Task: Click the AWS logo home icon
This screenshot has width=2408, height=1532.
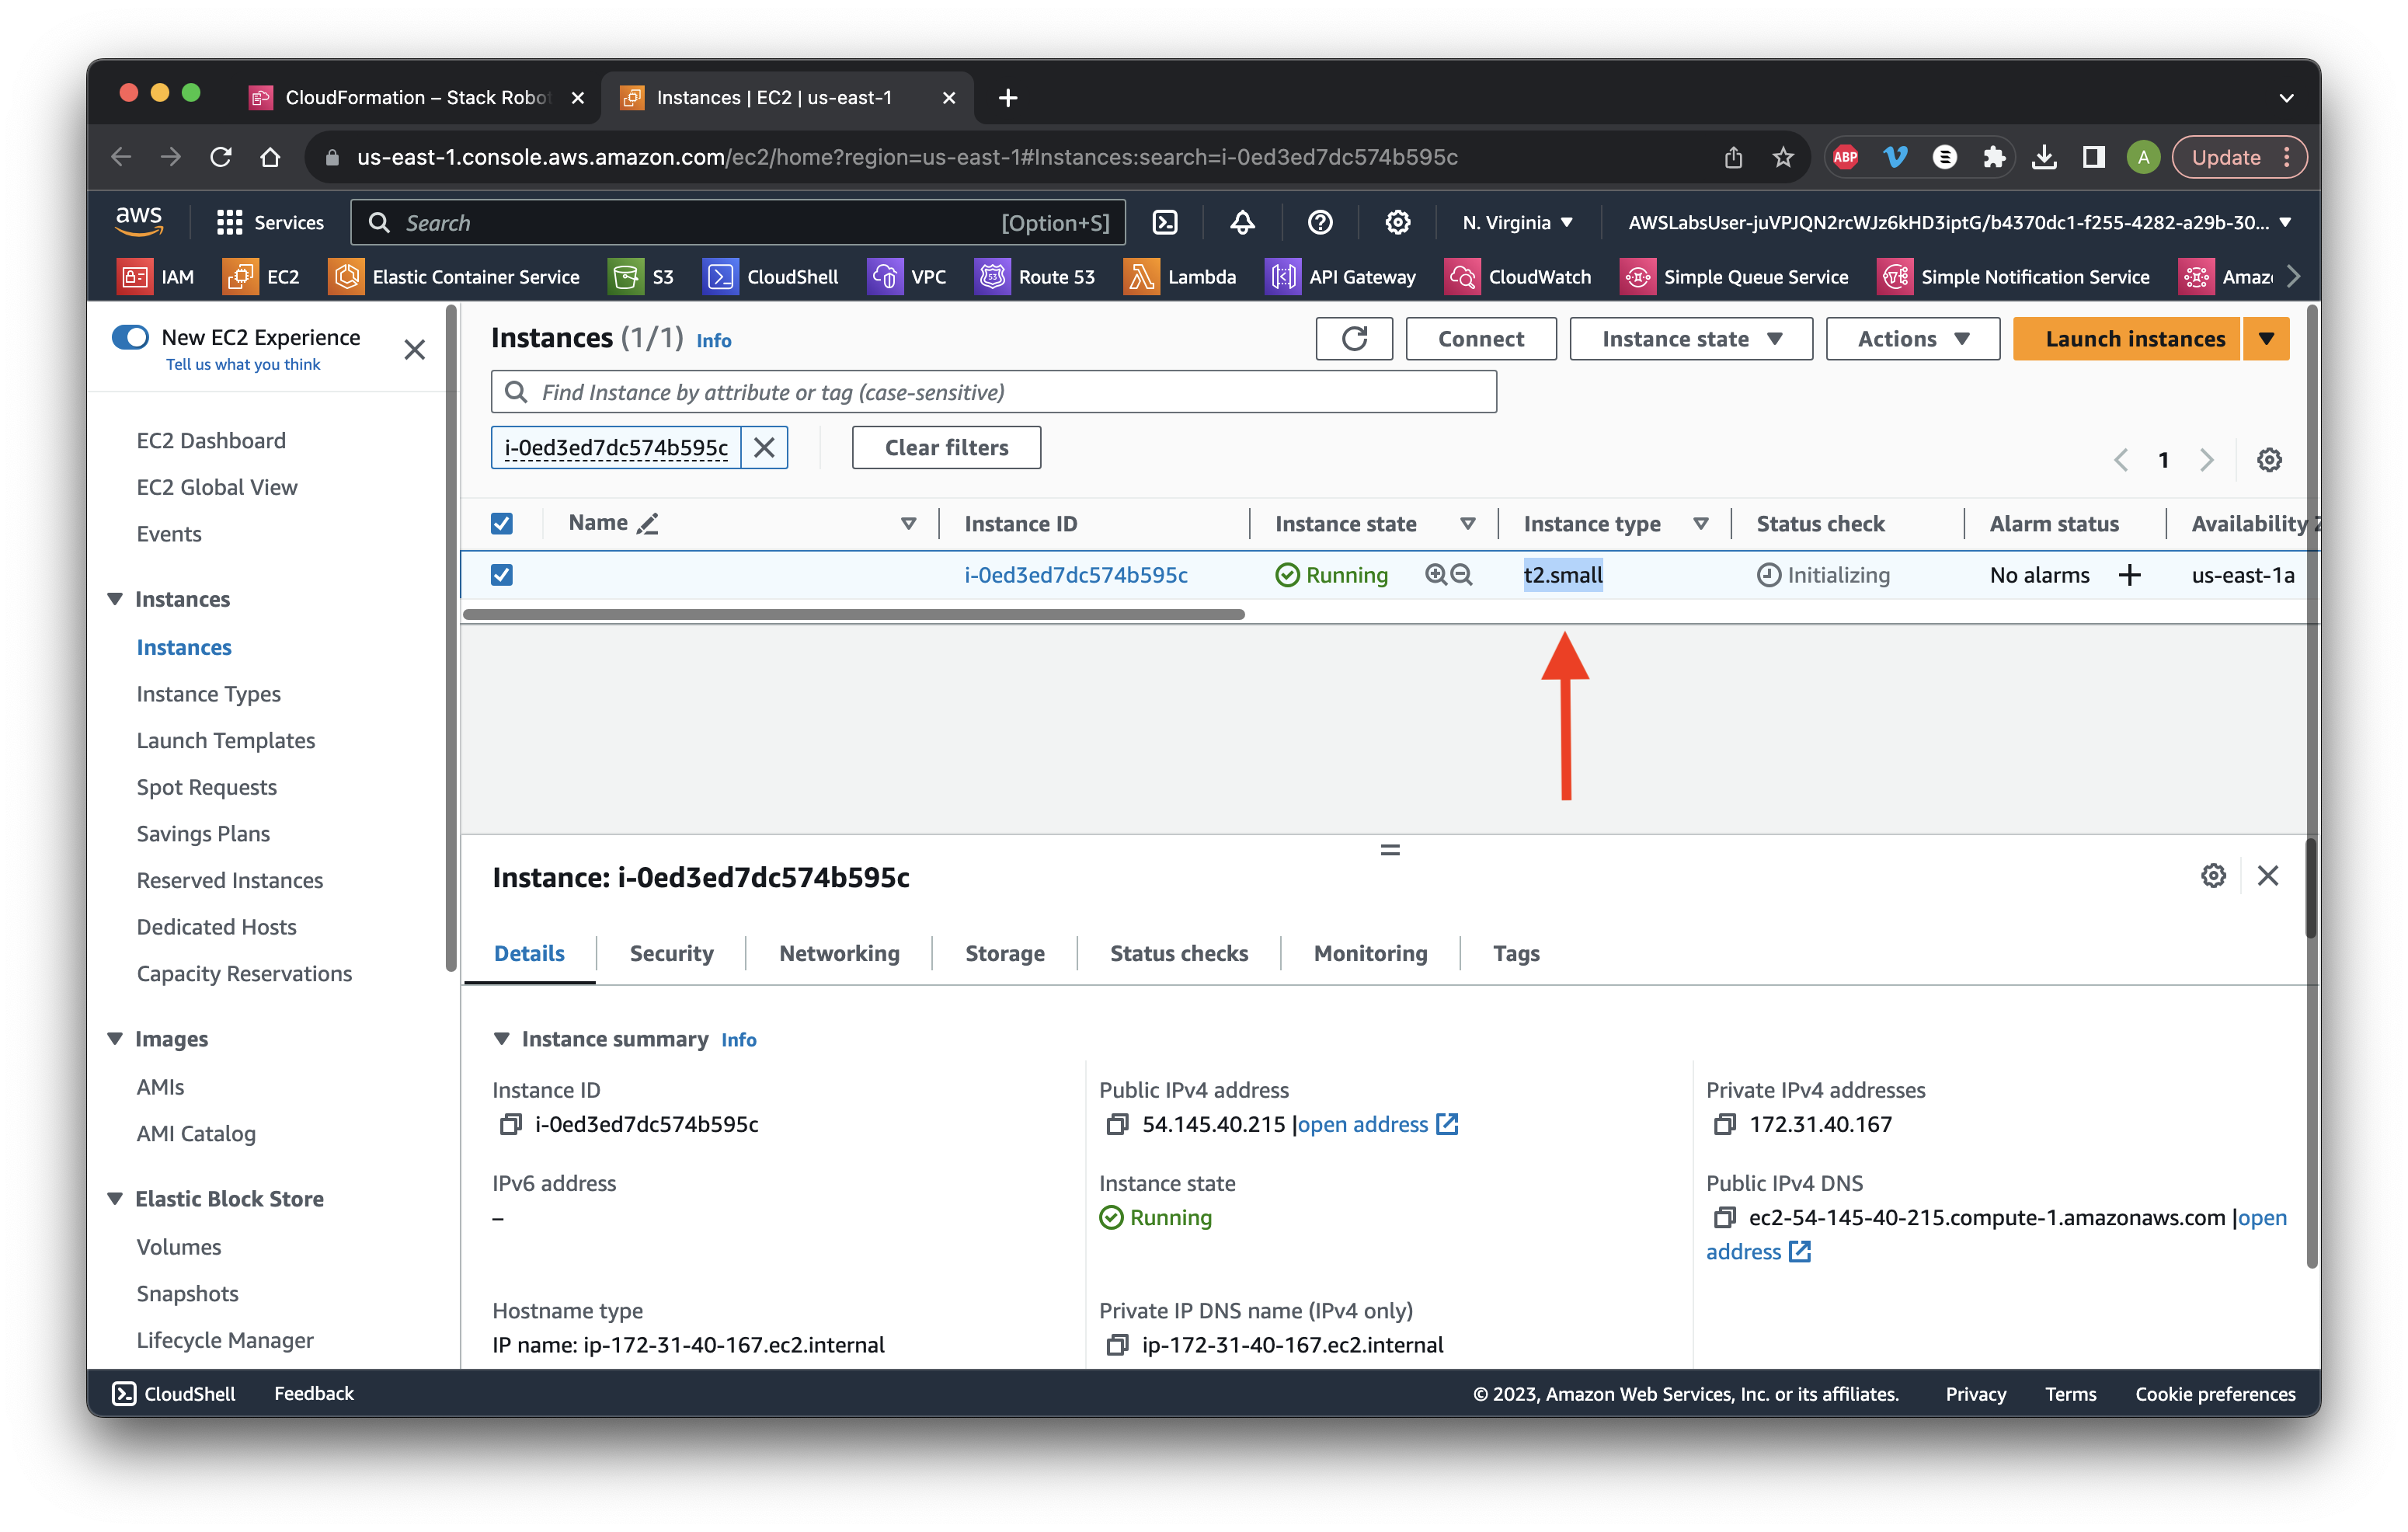Action: [139, 221]
